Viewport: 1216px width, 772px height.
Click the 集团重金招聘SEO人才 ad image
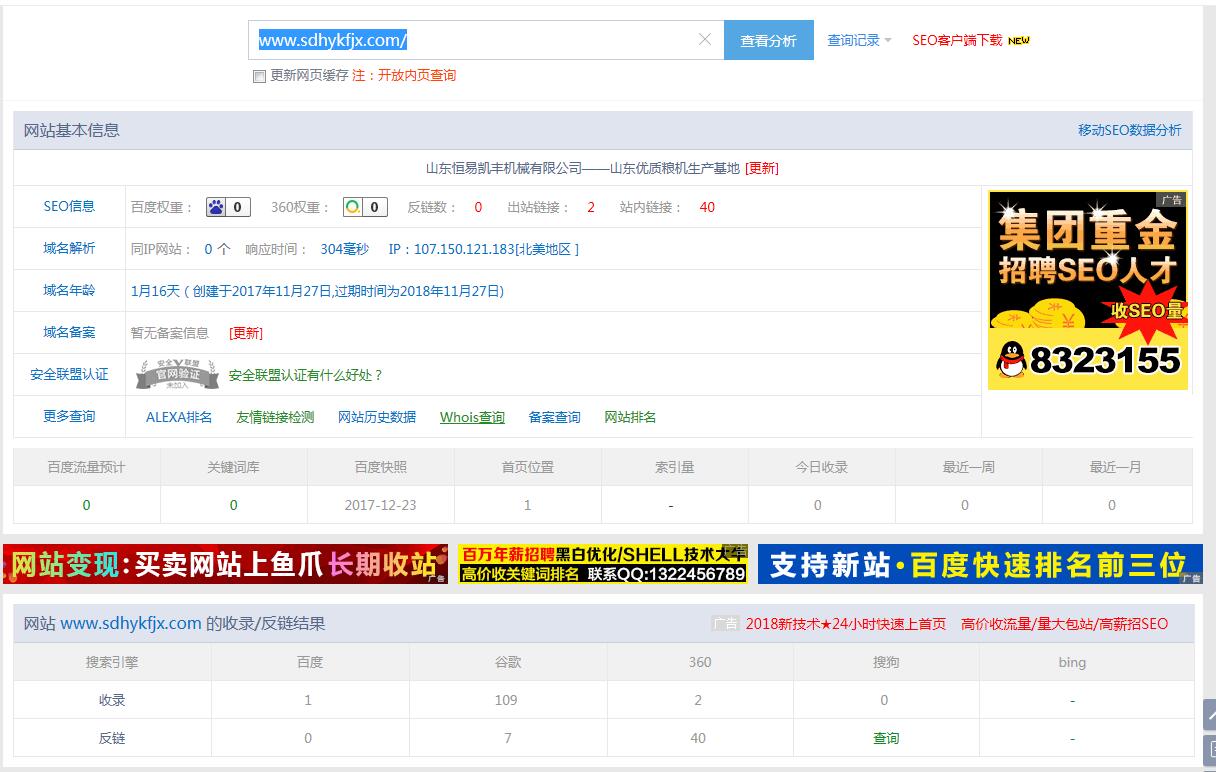pos(1088,290)
